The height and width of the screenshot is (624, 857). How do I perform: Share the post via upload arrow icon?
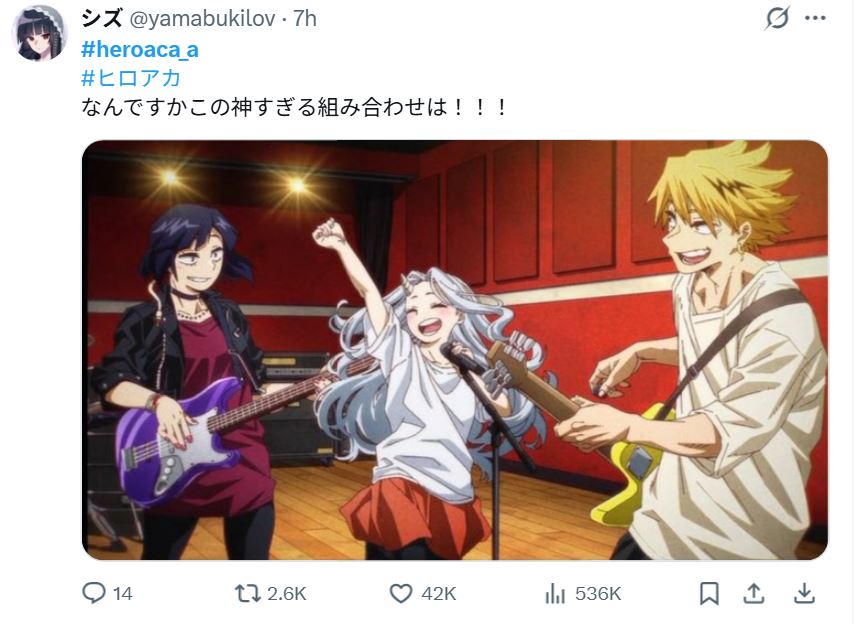754,593
